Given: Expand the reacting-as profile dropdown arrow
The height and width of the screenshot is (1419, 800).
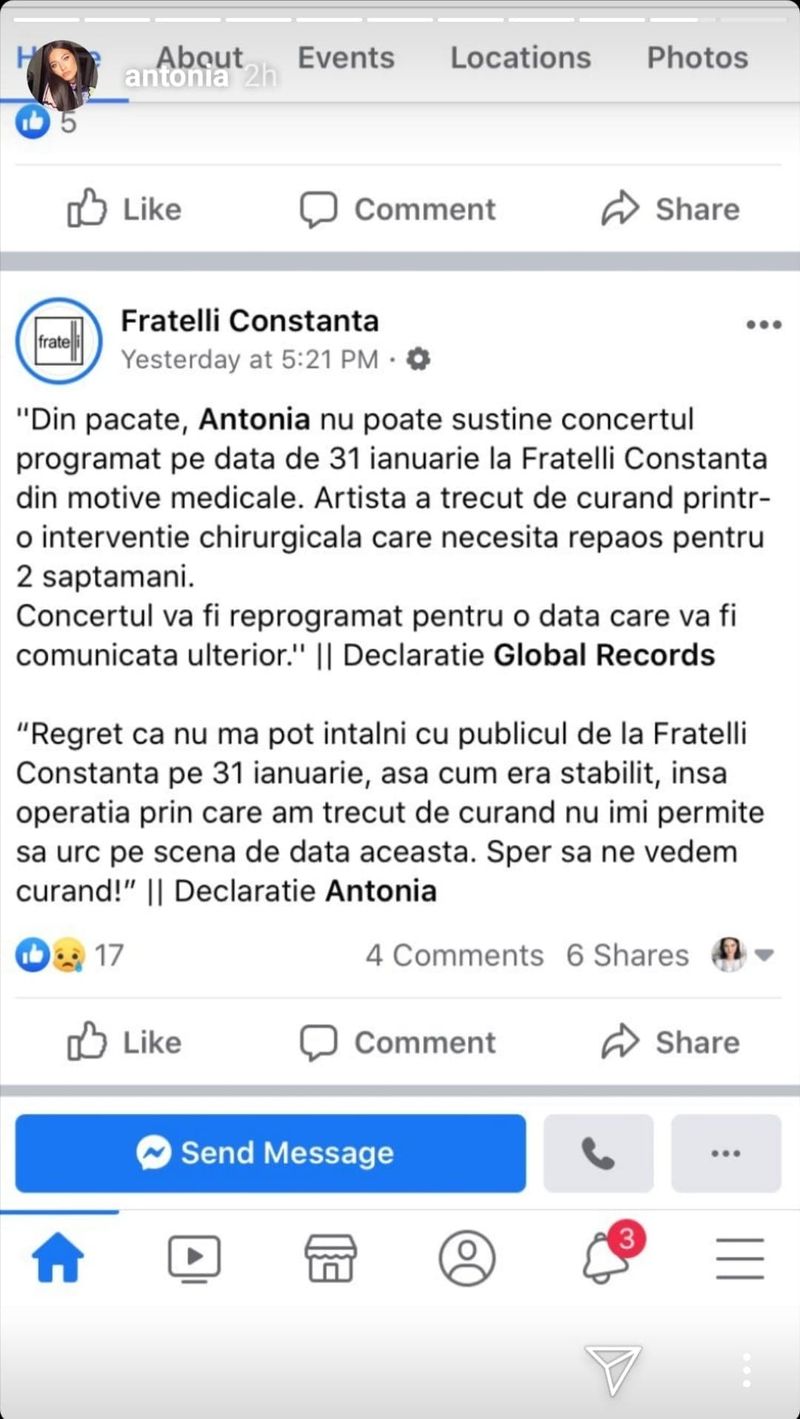Looking at the screenshot, I should coord(764,955).
